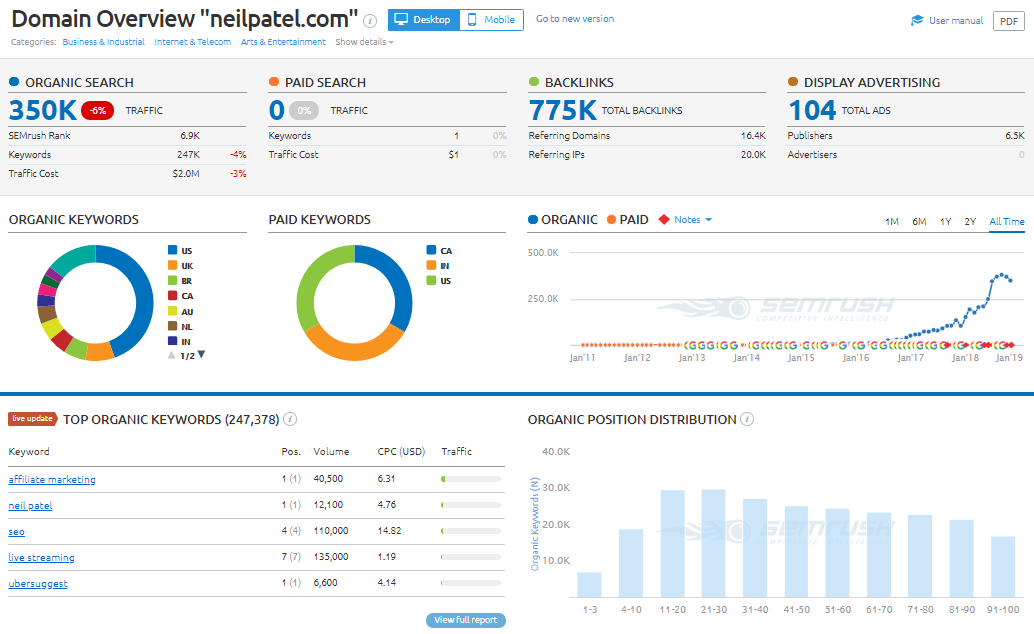Select the All Time range tab
This screenshot has width=1034, height=634.
coord(1006,222)
